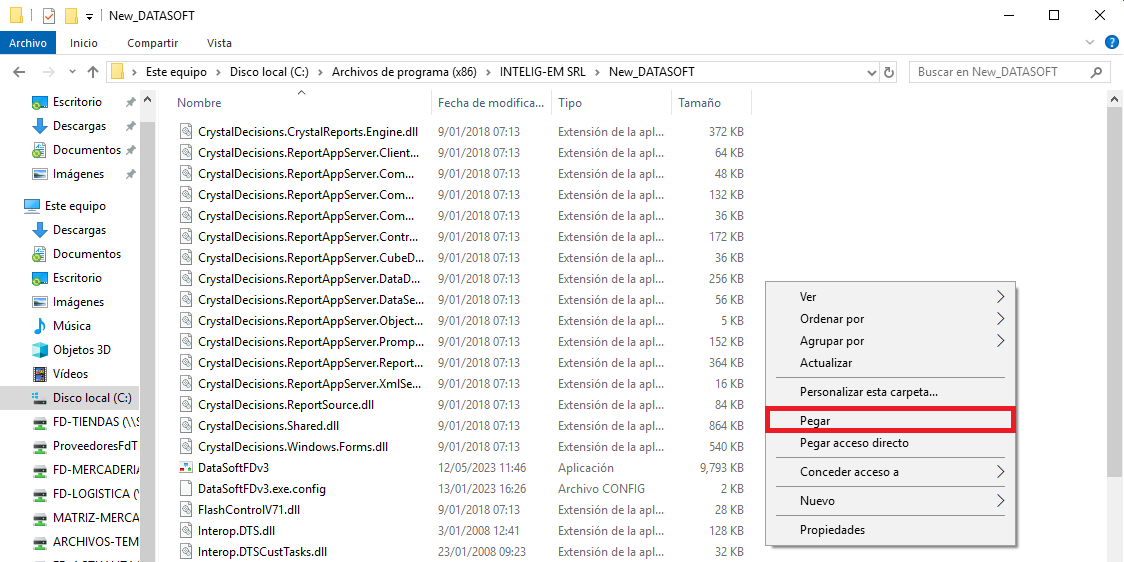Switch to the Inicio ribbon tab
Image resolution: width=1124 pixels, height=562 pixels.
coord(84,43)
